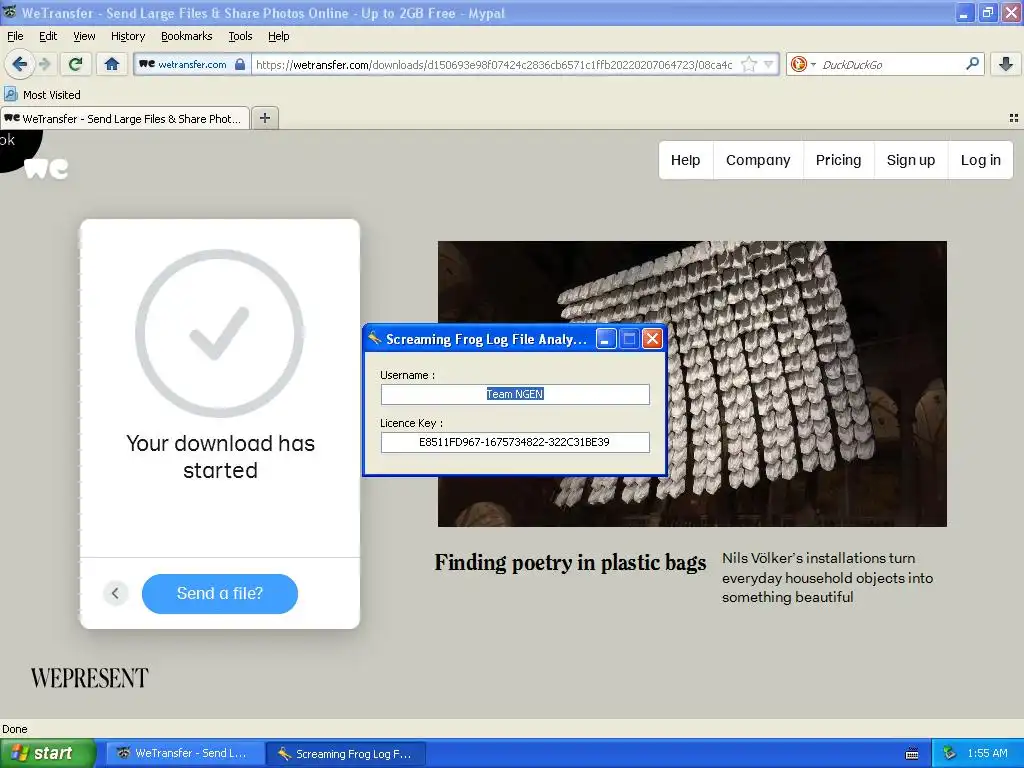Screen dimensions: 1024x768
Task: Click the WeTransfer 'we' logo
Action: [46, 168]
